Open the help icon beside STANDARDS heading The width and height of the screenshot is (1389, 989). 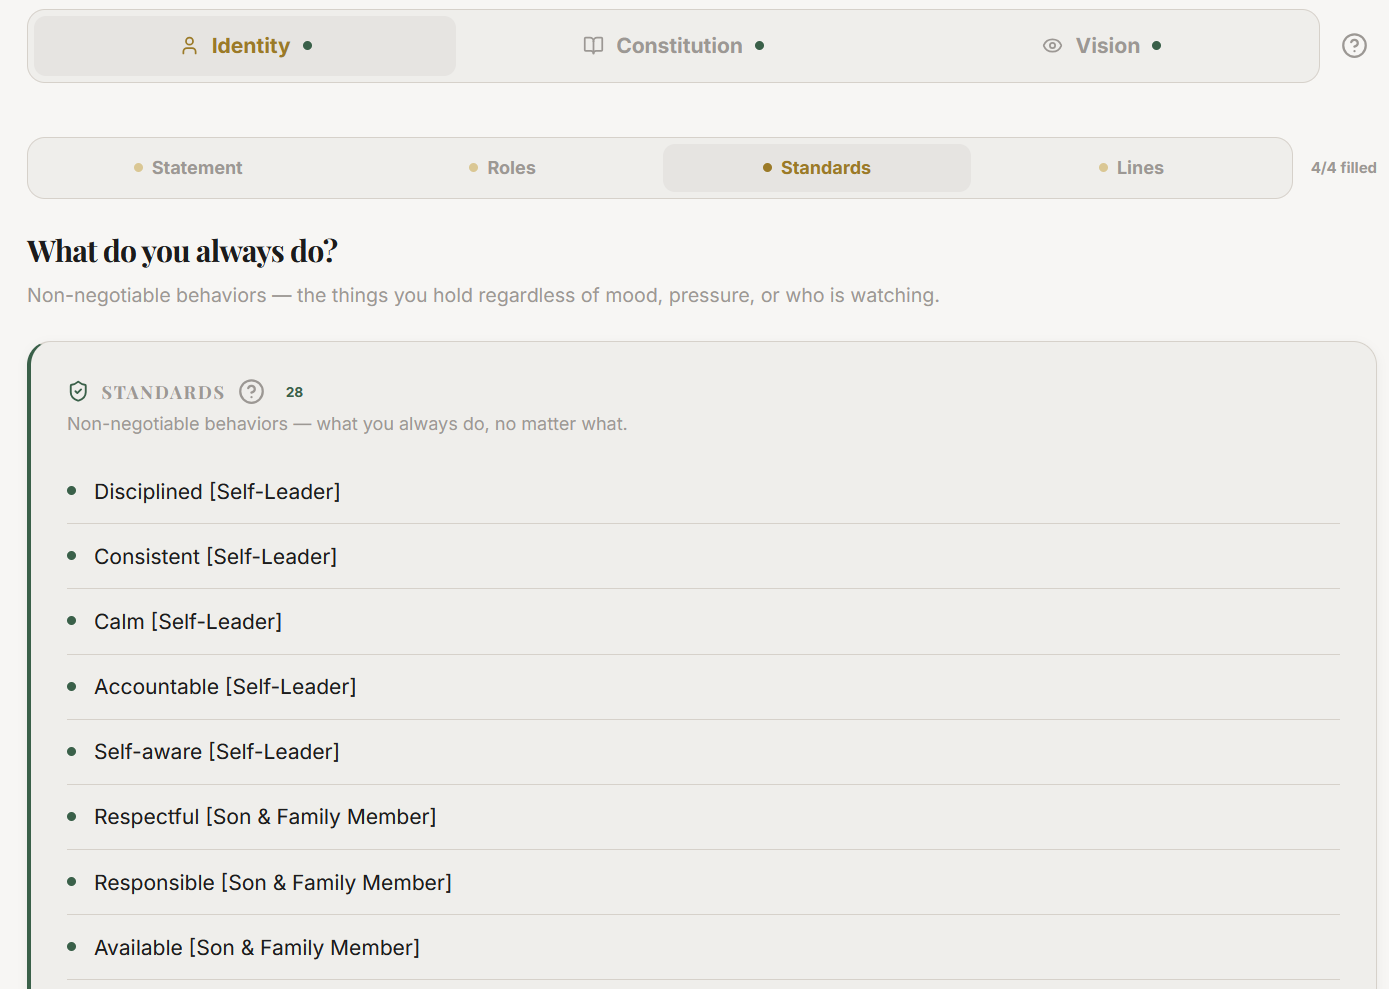click(x=252, y=392)
